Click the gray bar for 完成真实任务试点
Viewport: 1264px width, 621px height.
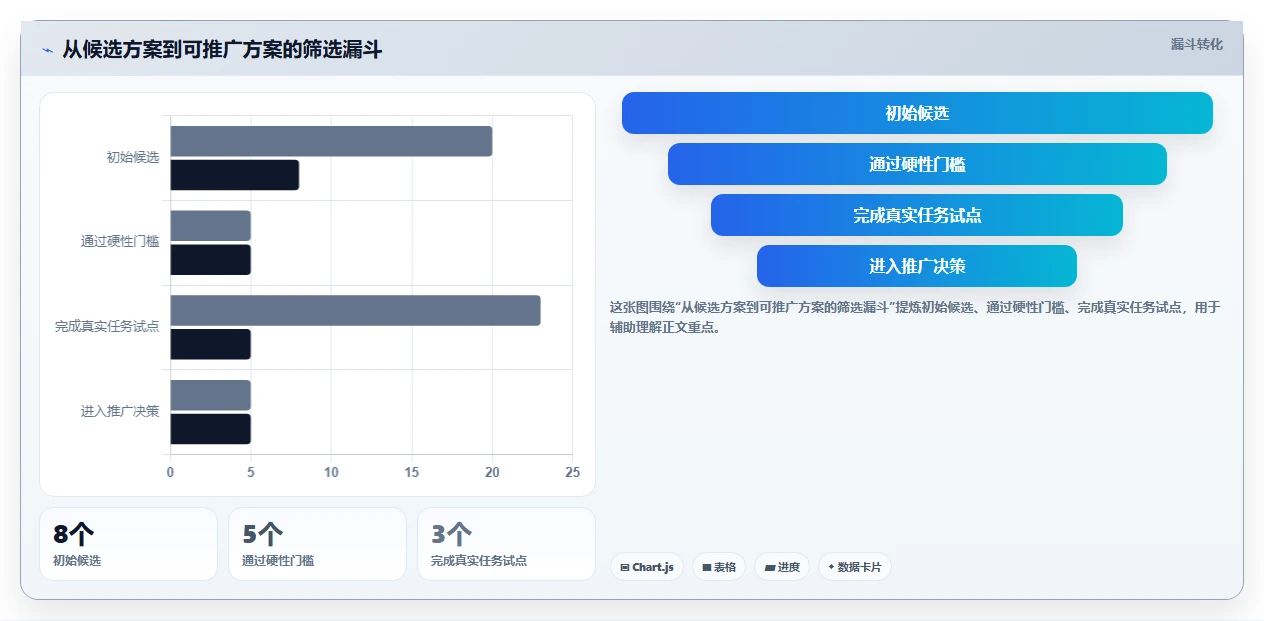pyautogui.click(x=355, y=310)
